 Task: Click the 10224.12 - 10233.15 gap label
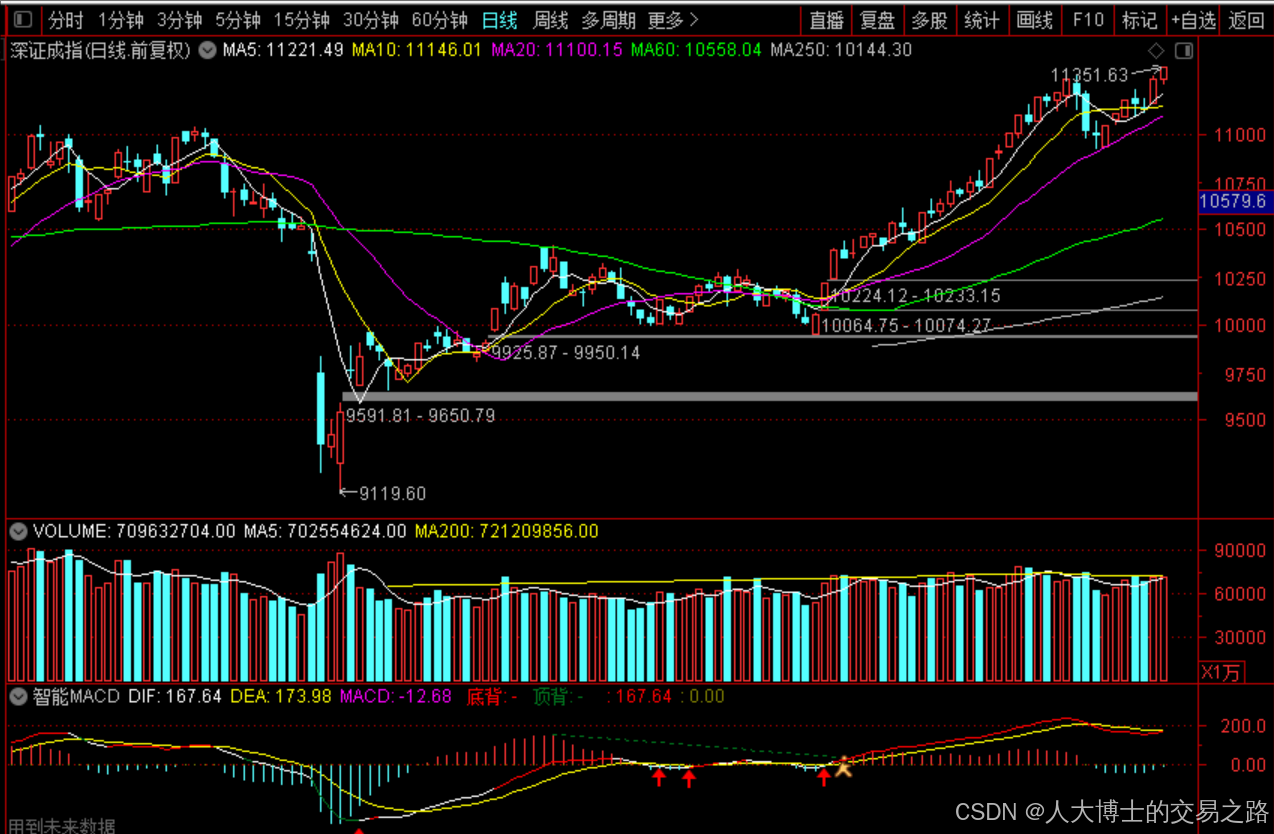pos(915,296)
